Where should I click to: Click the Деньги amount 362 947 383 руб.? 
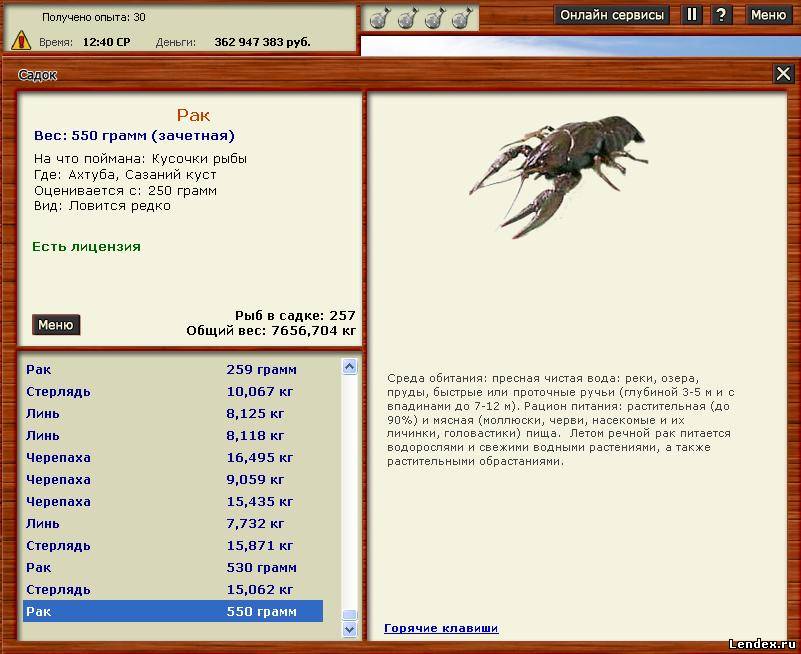click(x=262, y=42)
